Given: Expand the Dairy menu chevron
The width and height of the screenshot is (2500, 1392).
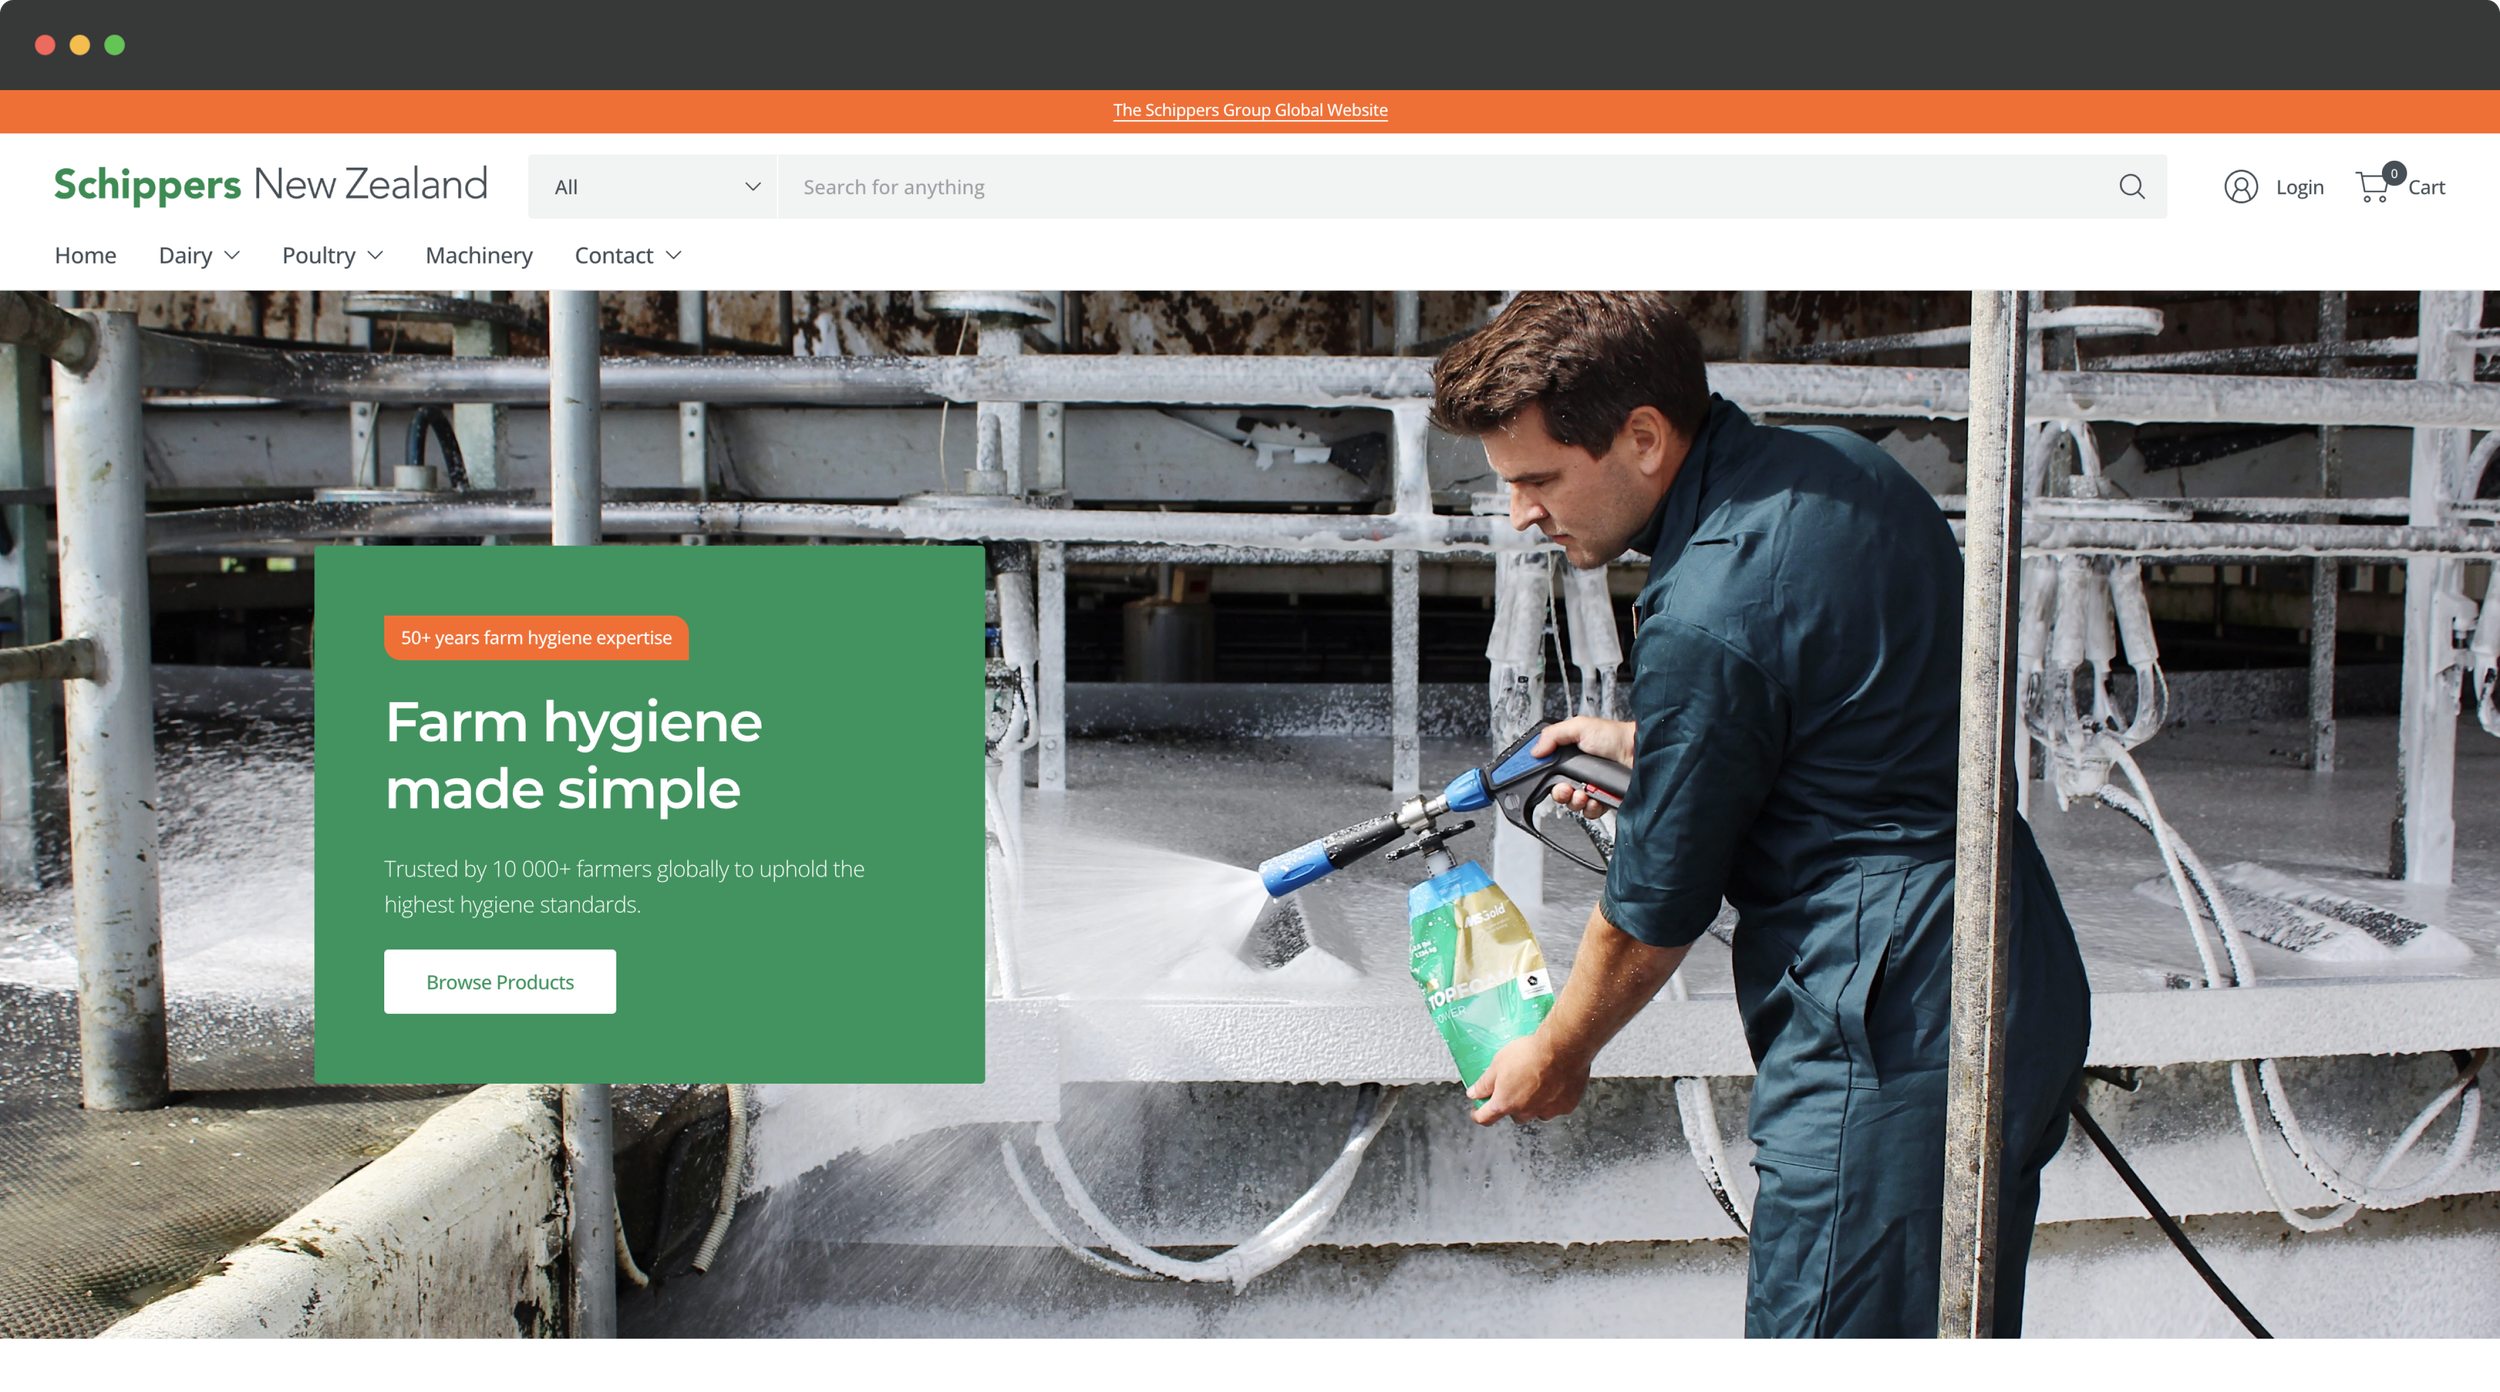Looking at the screenshot, I should pos(232,256).
